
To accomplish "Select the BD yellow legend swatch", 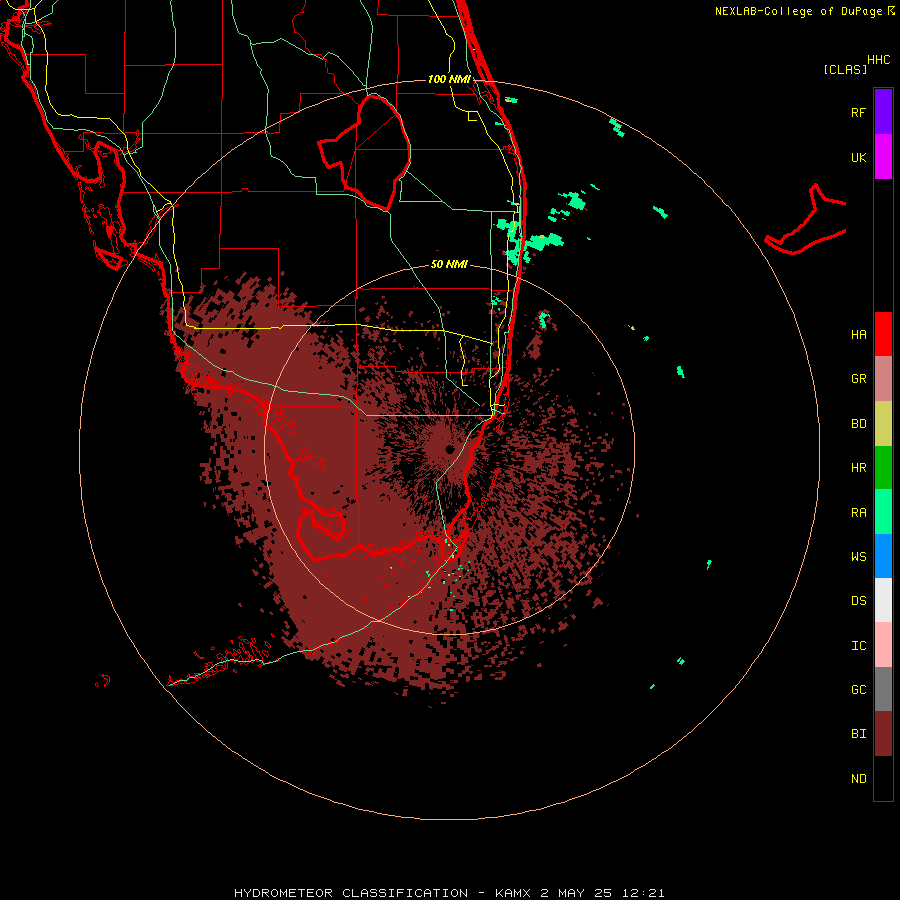I will (x=883, y=424).
